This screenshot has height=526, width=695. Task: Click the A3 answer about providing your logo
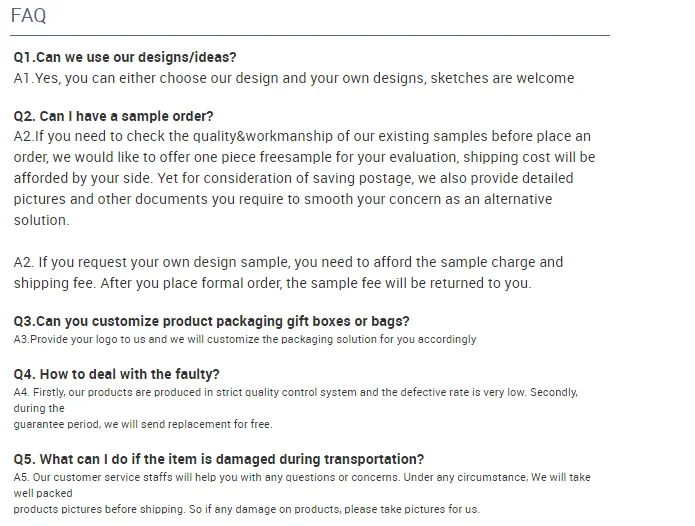(245, 339)
